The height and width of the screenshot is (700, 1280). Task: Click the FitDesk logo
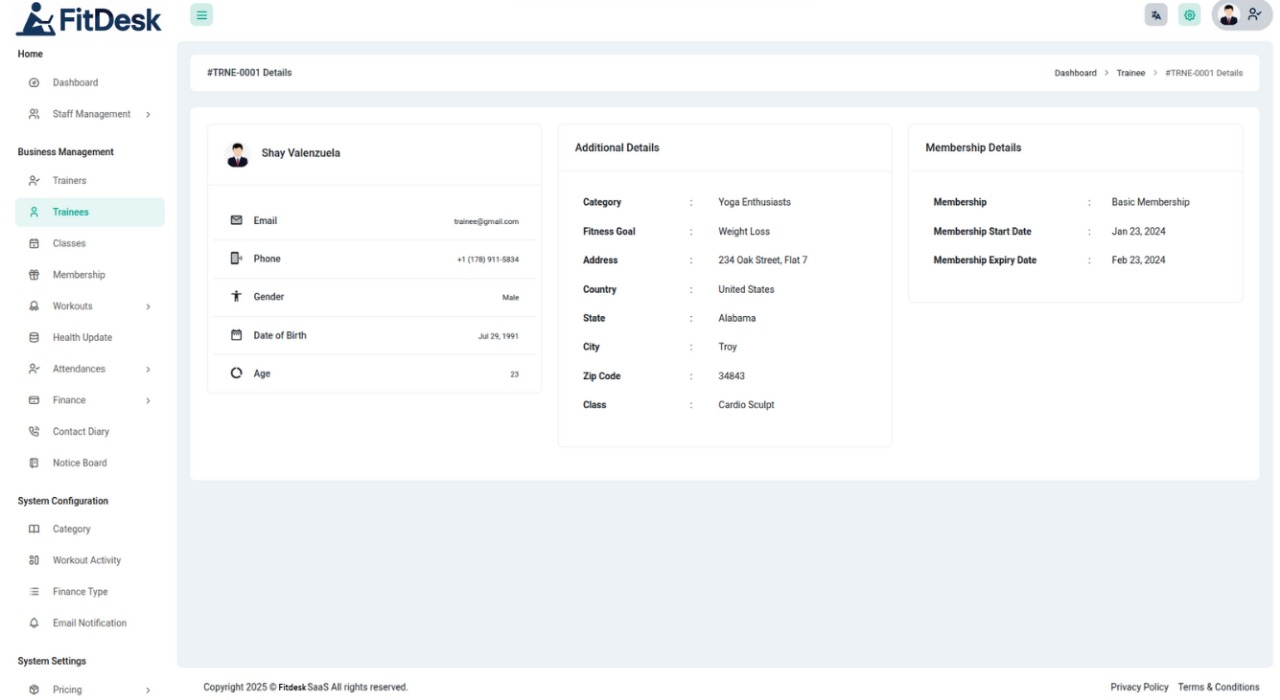90,18
